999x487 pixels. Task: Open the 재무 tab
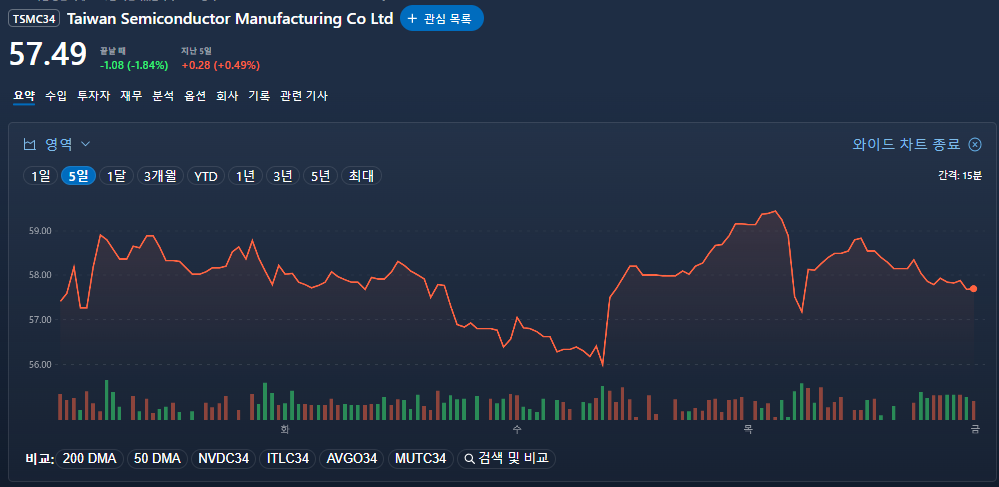[131, 96]
